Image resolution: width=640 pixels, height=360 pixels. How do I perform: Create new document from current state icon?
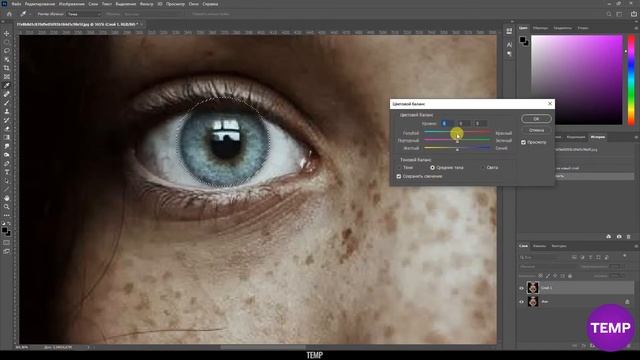(609, 236)
